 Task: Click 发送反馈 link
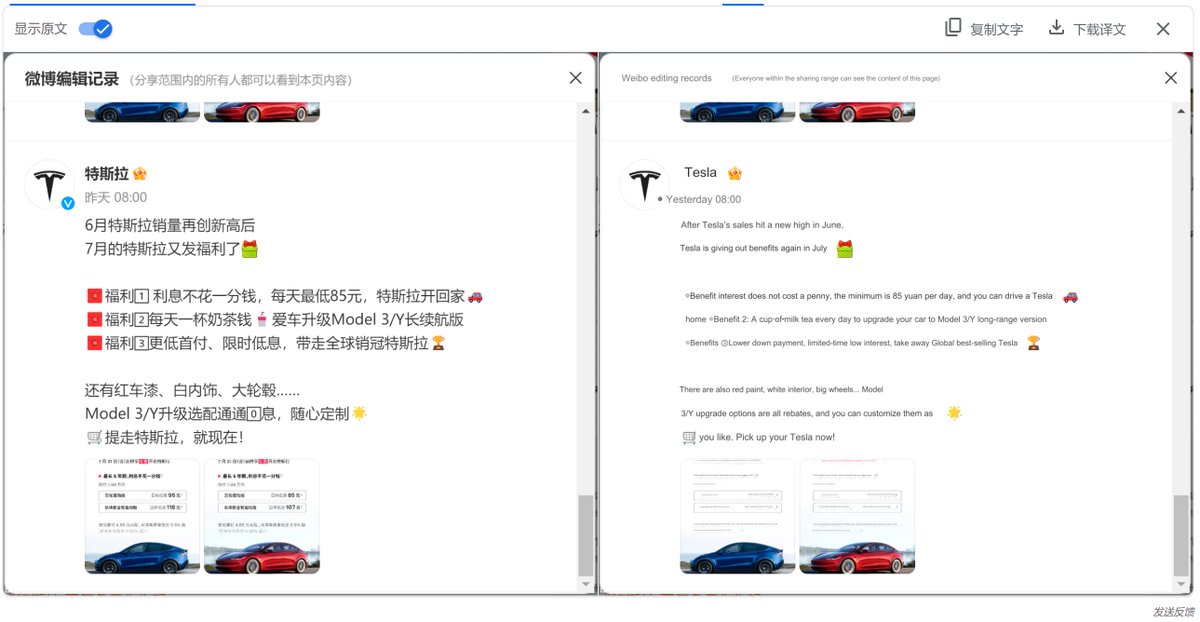(x=1173, y=611)
